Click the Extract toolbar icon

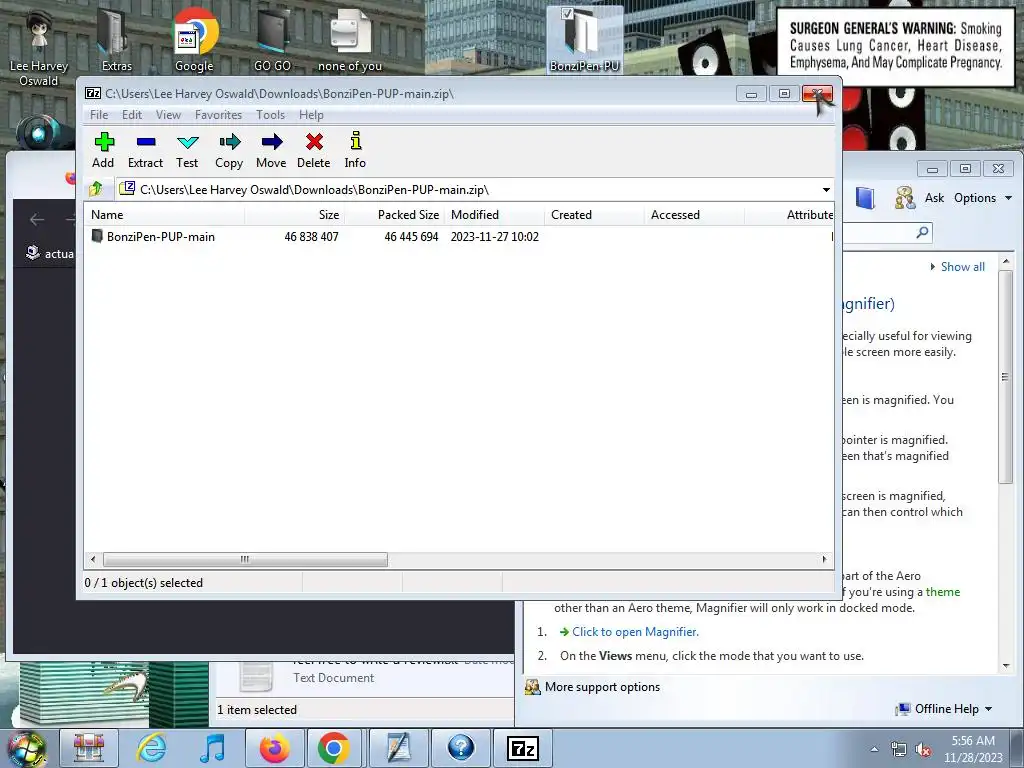point(145,150)
